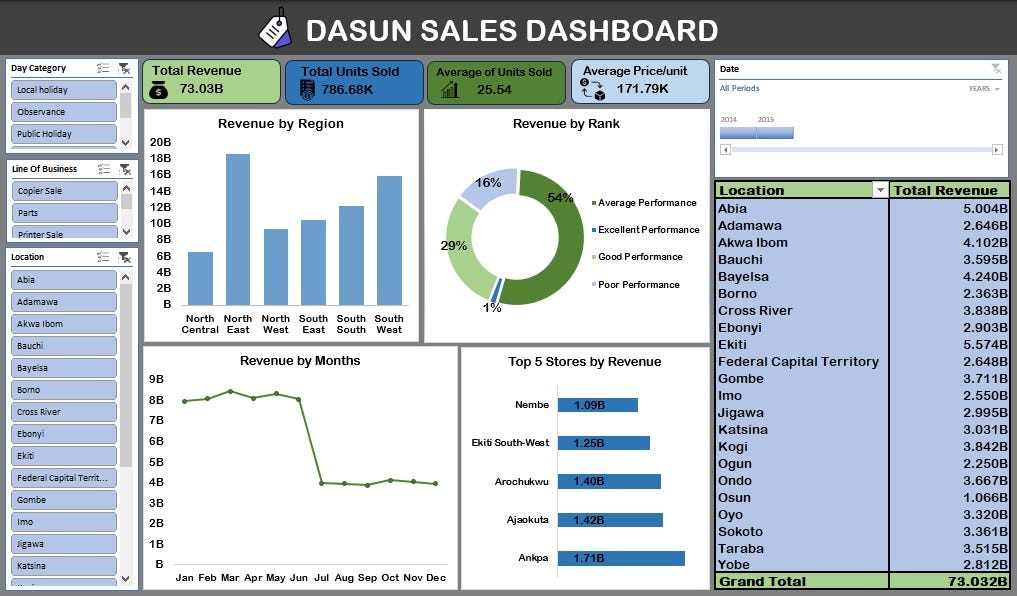Image resolution: width=1017 pixels, height=596 pixels.
Task: Clear the Line Of Business slicer filter
Action: pyautogui.click(x=124, y=168)
